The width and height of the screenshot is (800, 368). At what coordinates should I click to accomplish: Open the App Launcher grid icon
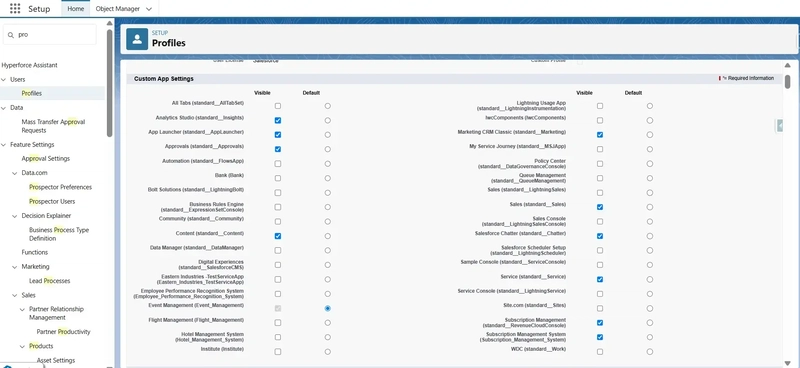(x=15, y=9)
